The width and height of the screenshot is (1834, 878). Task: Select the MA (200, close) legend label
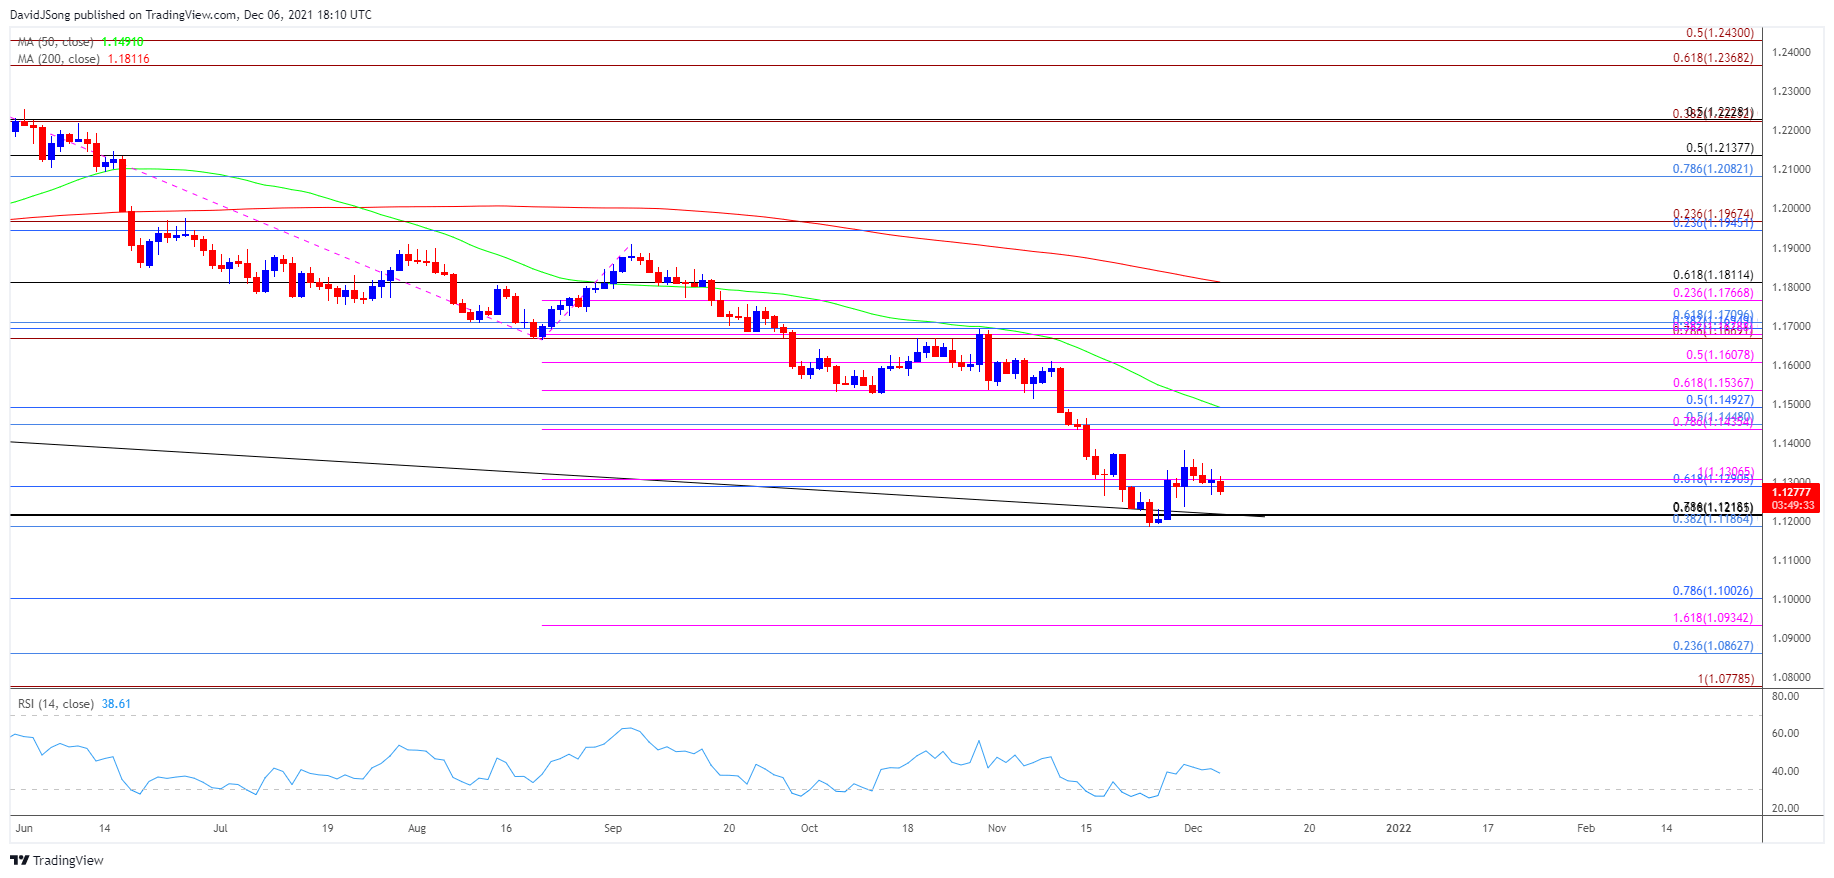58,59
